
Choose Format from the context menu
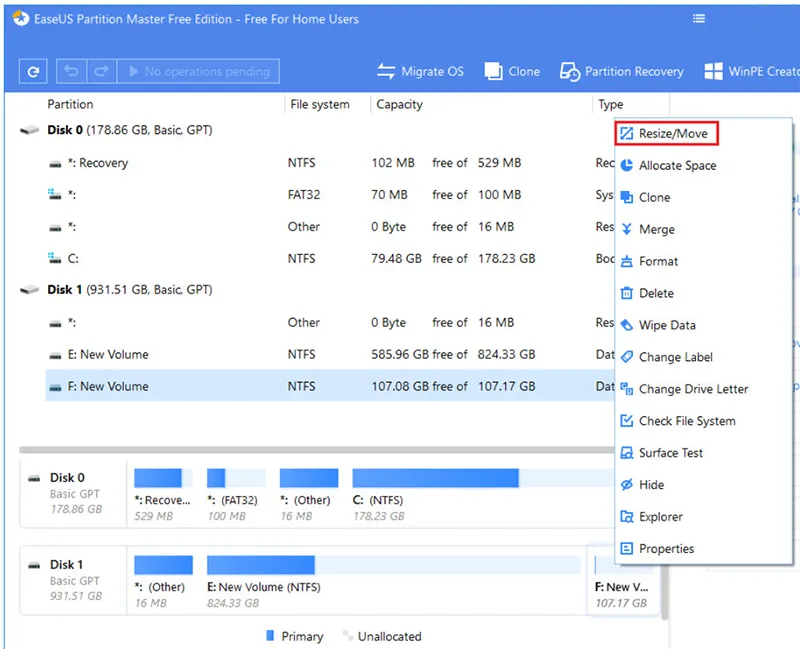tap(704, 261)
